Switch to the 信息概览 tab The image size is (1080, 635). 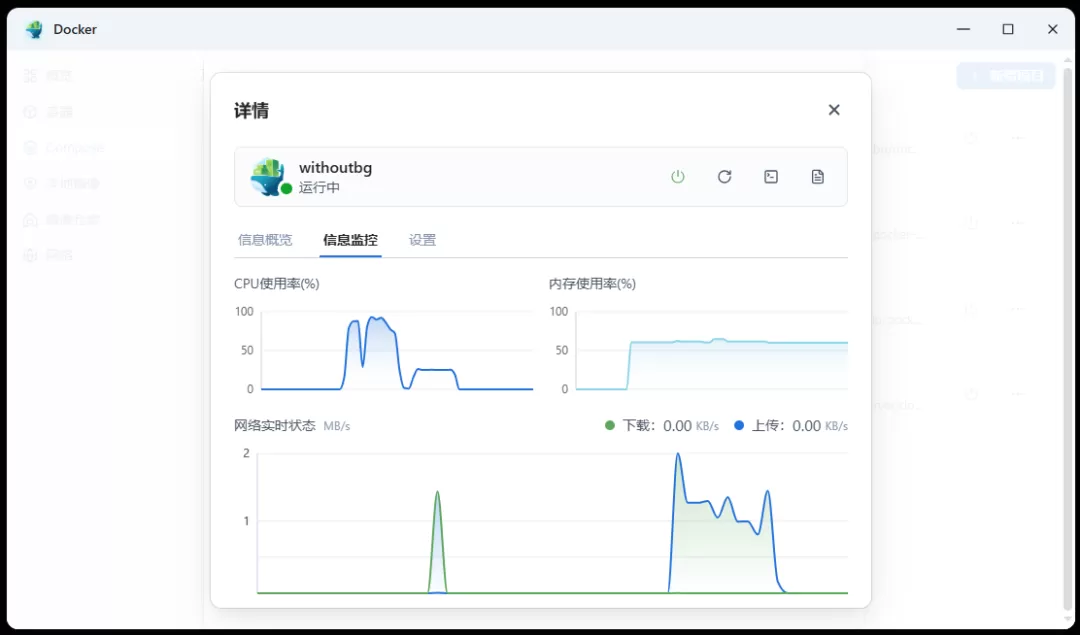coord(265,240)
